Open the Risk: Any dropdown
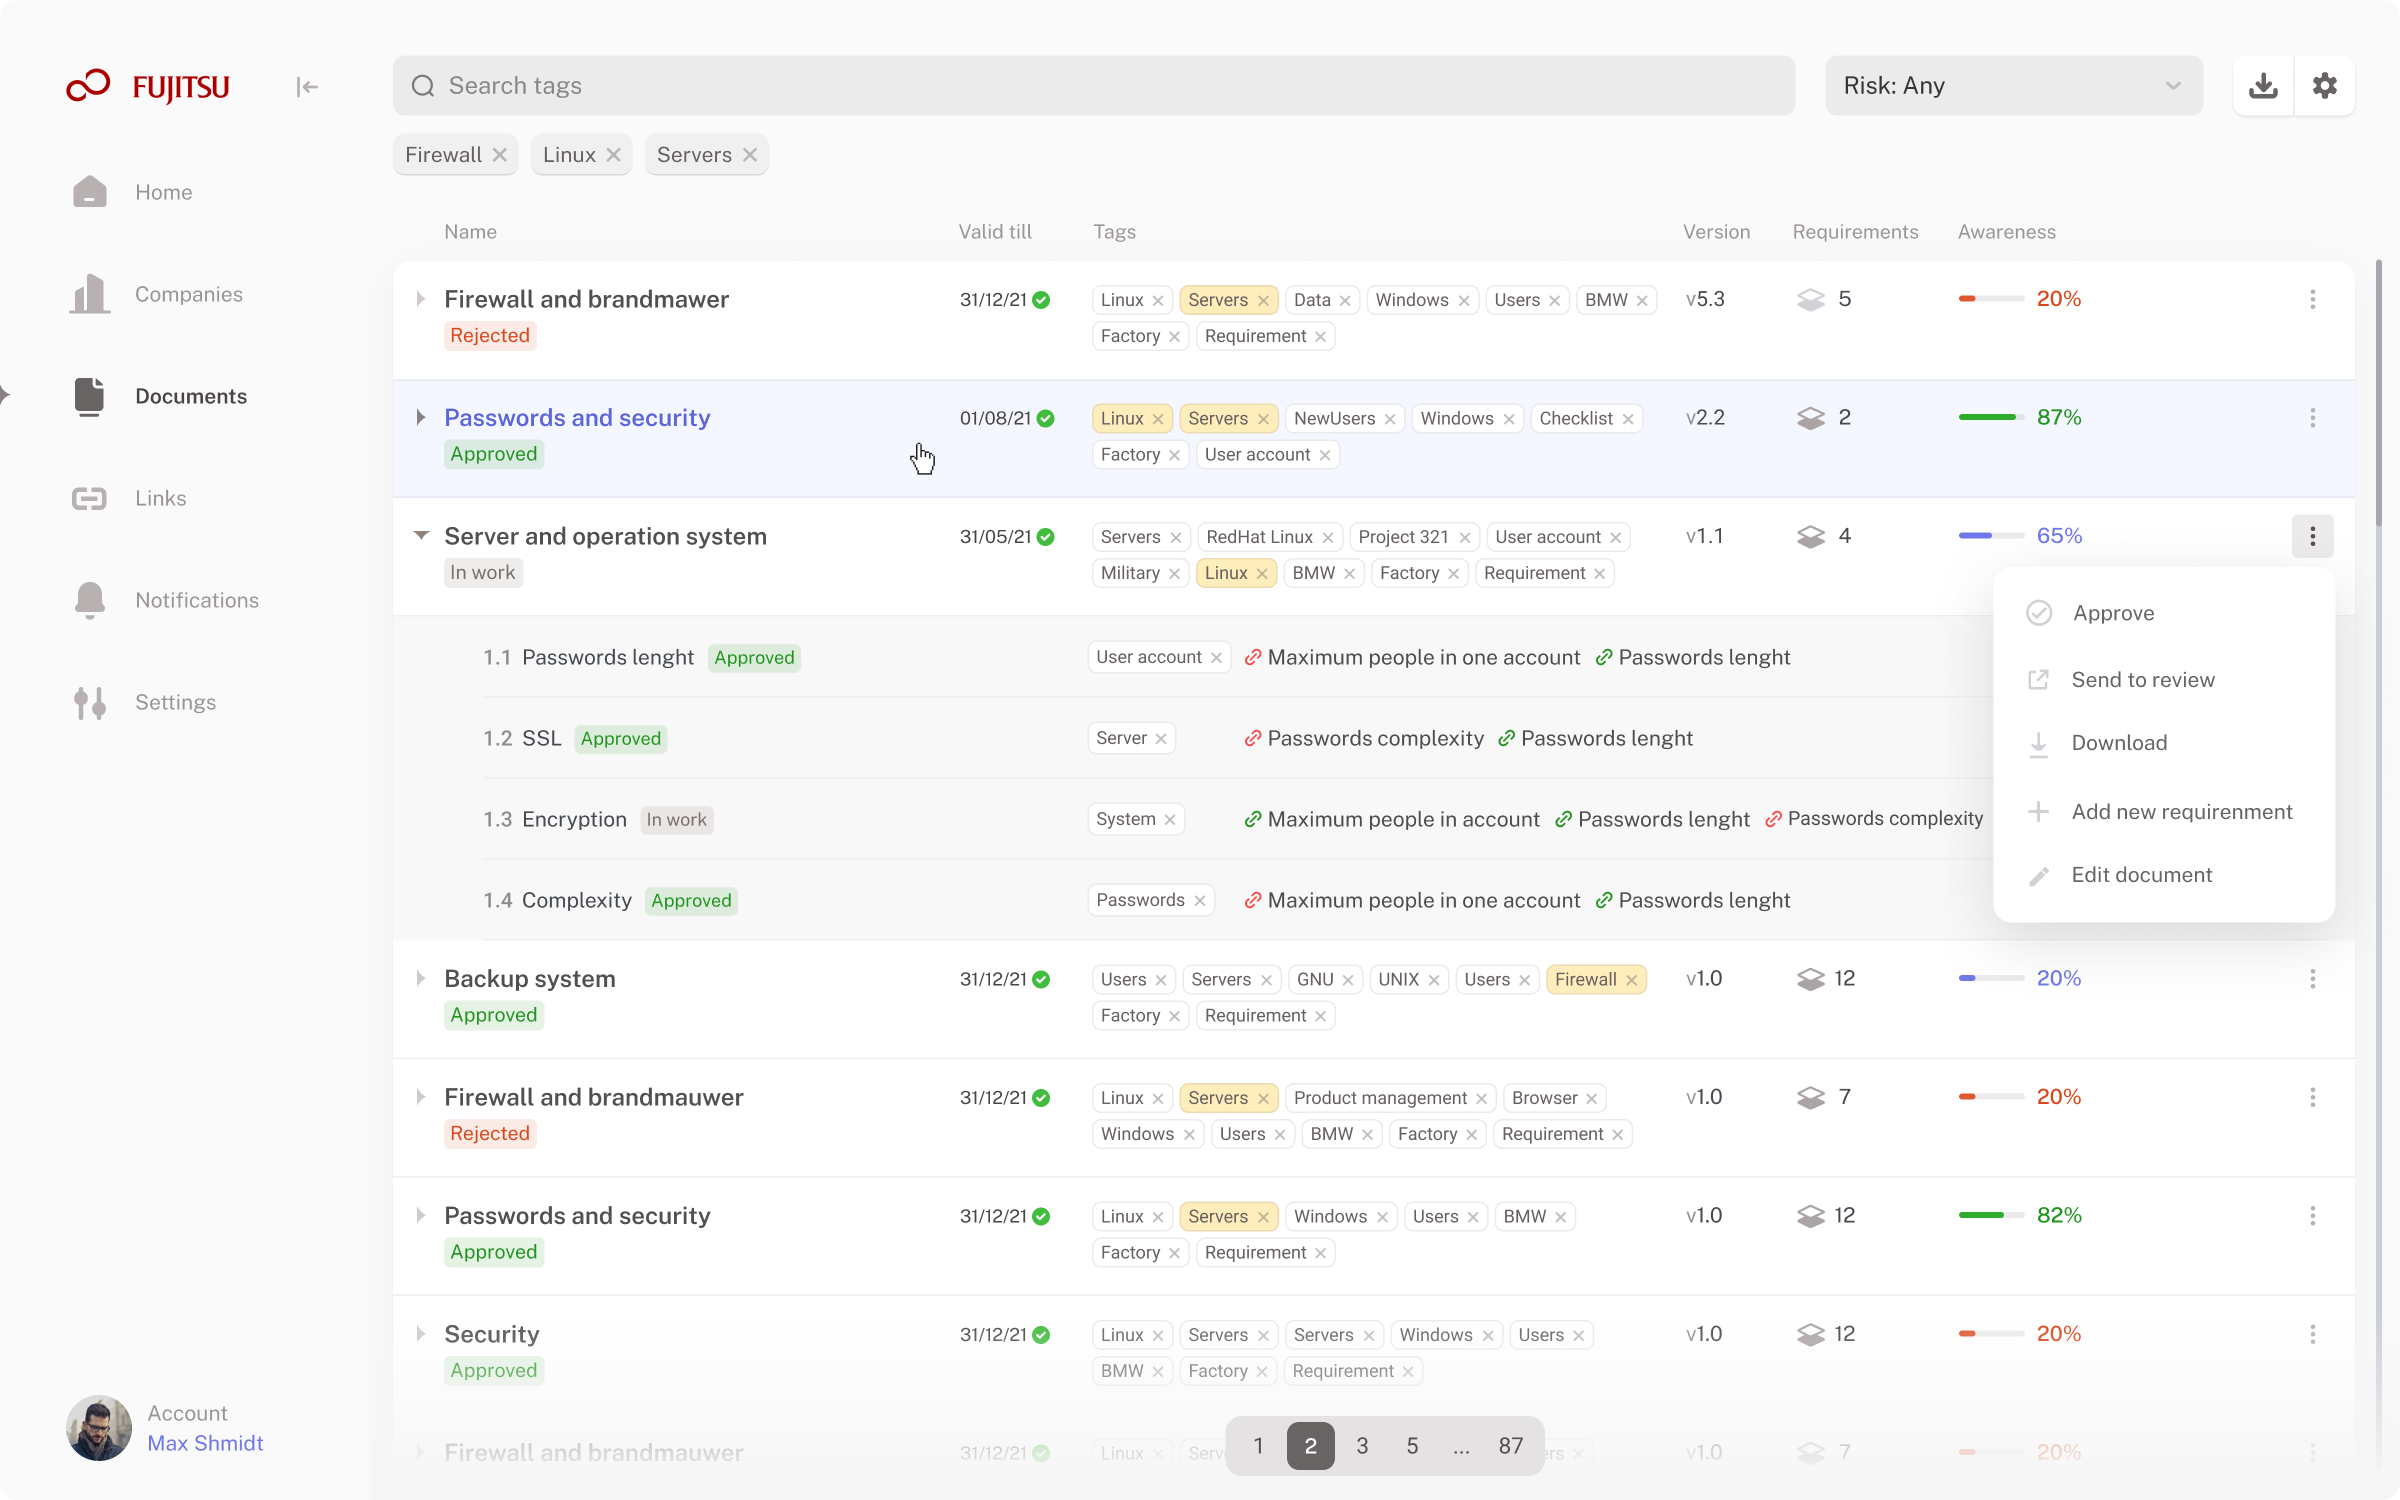The image size is (2400, 1500). (x=2012, y=86)
